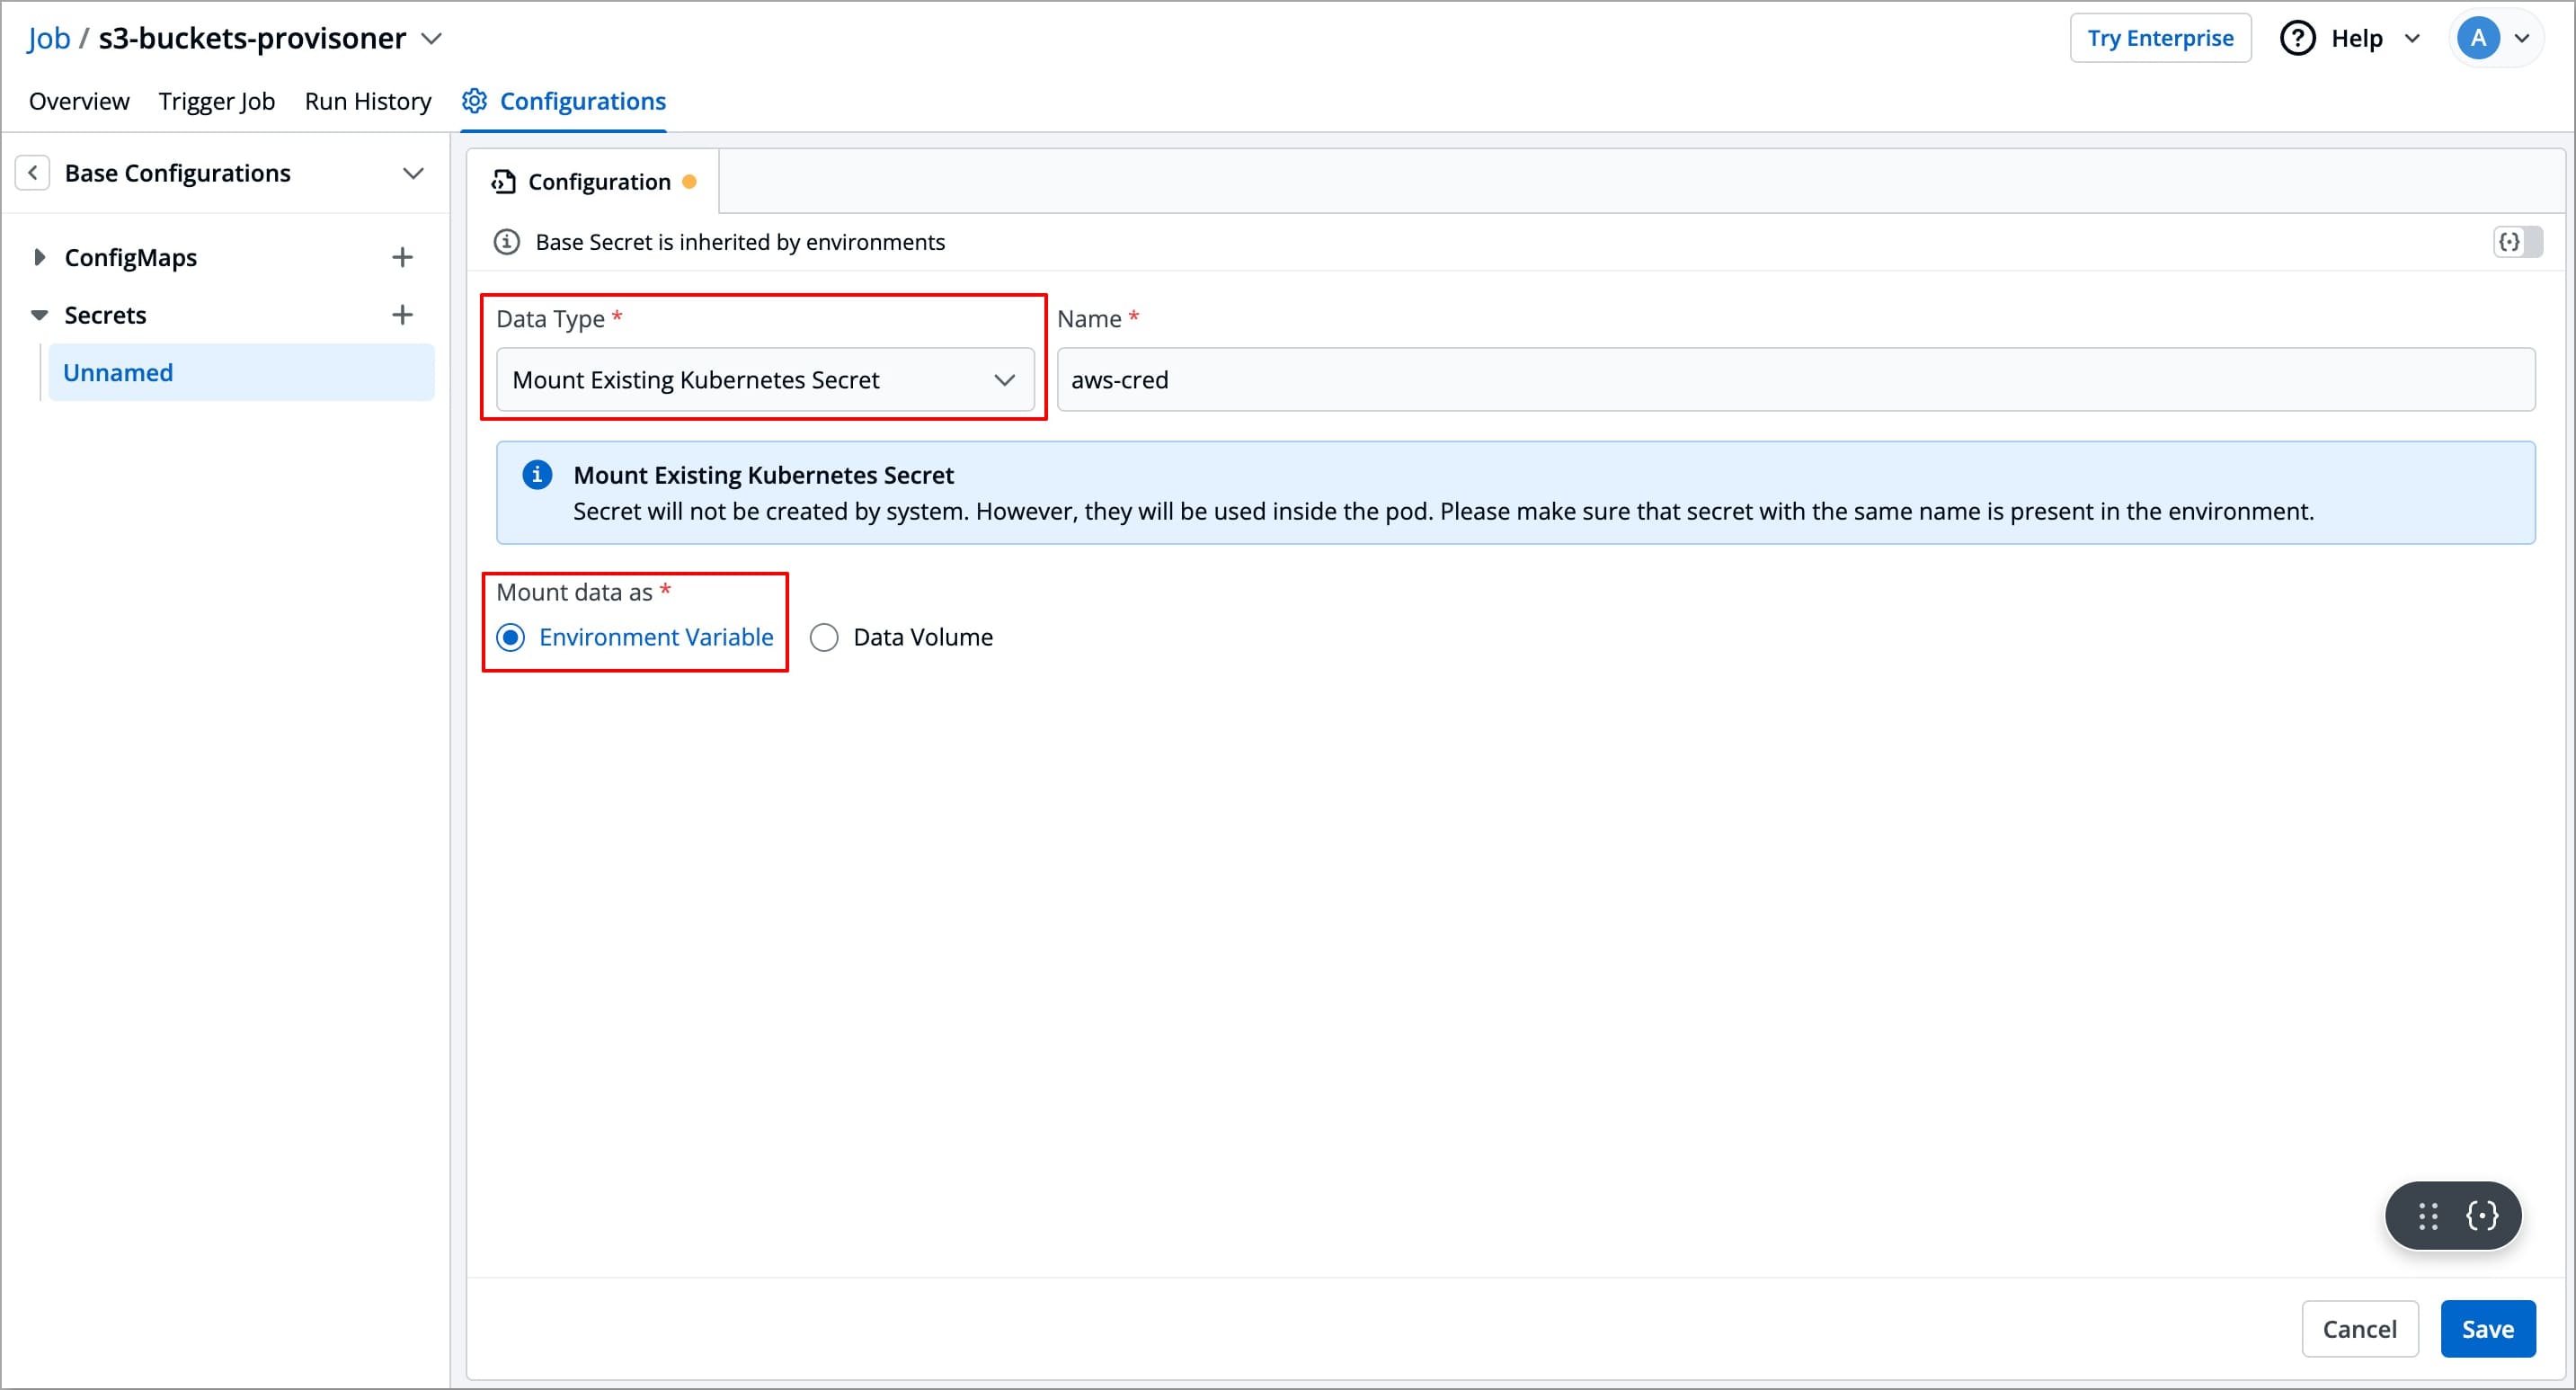Click the Configuration file icon on the tab
2576x1390 pixels.
click(x=503, y=181)
